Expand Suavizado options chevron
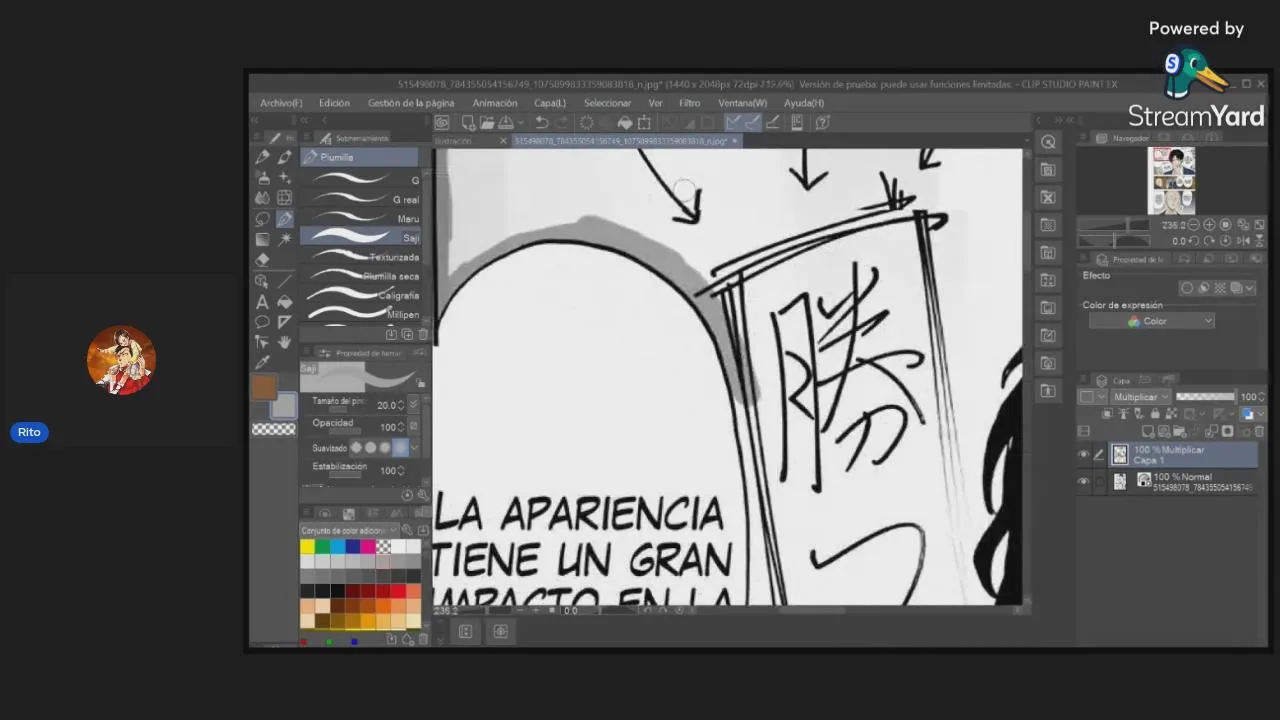Image resolution: width=1280 pixels, height=720 pixels. coord(414,448)
